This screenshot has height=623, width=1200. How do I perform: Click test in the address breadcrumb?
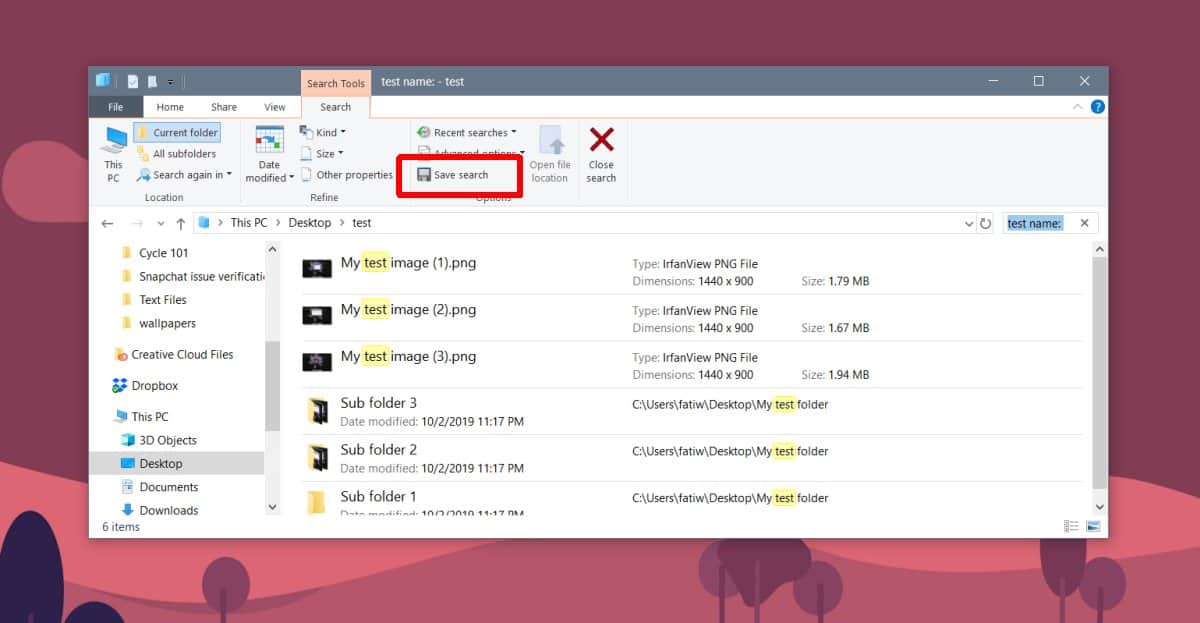[362, 223]
